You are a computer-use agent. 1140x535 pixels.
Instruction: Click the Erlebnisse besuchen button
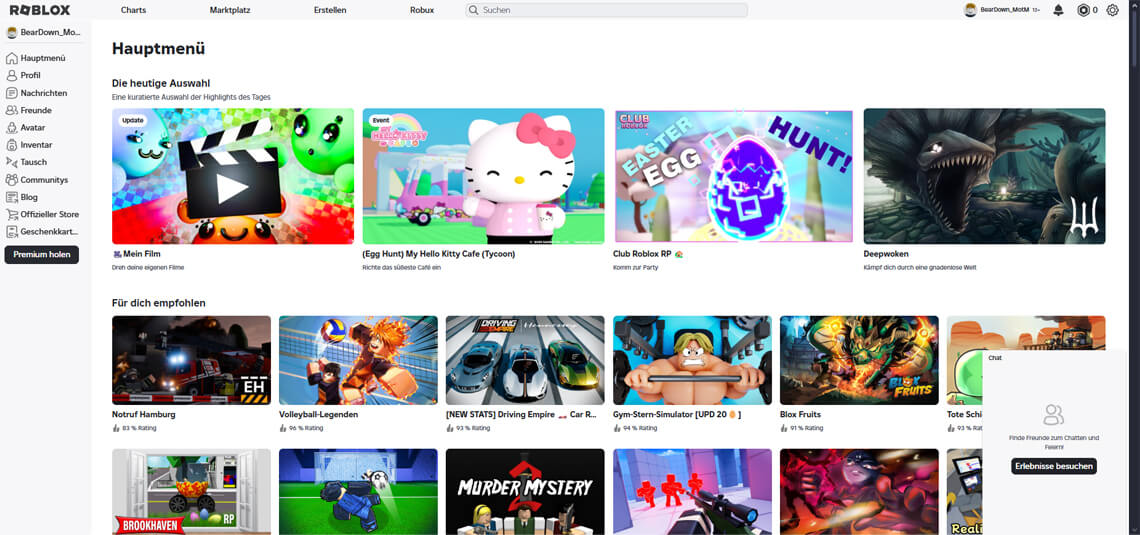pyautogui.click(x=1053, y=466)
